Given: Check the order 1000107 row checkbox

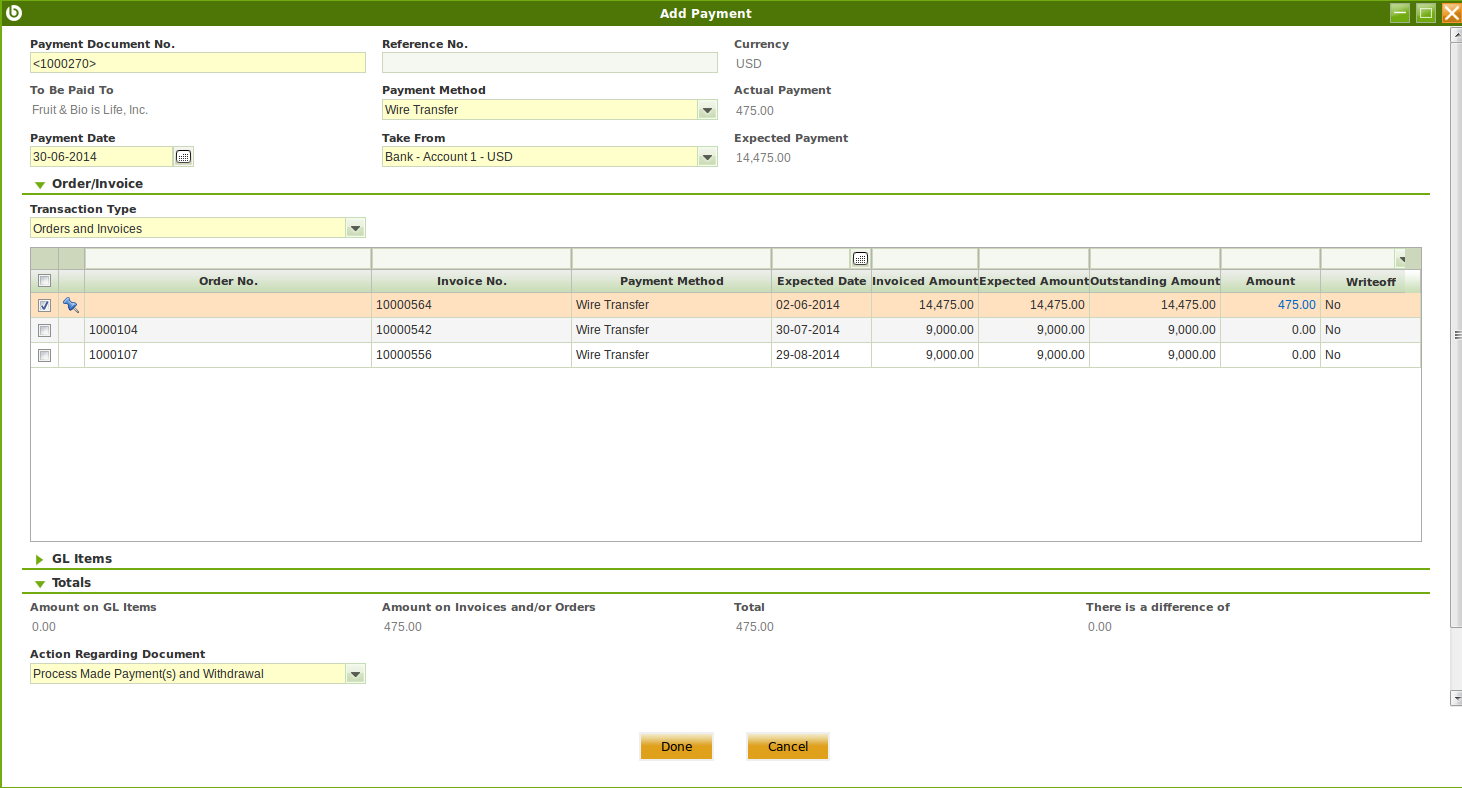Looking at the screenshot, I should 44,355.
